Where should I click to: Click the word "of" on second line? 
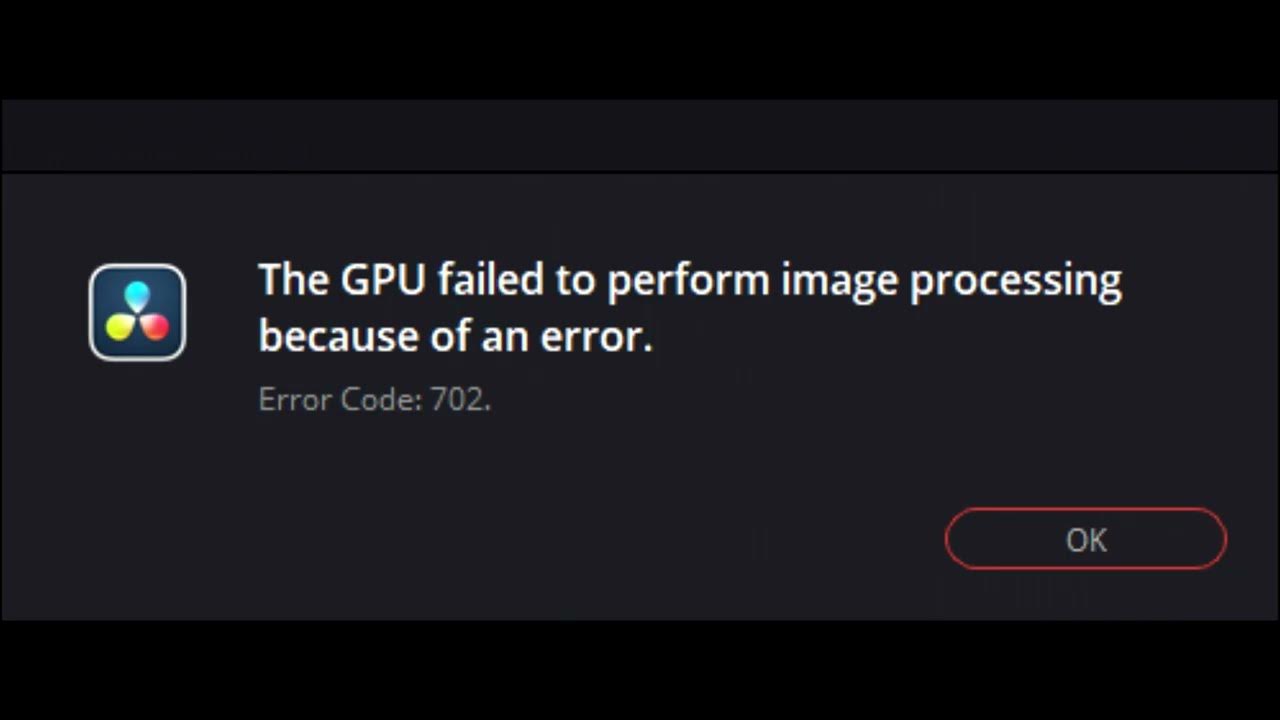(x=450, y=337)
